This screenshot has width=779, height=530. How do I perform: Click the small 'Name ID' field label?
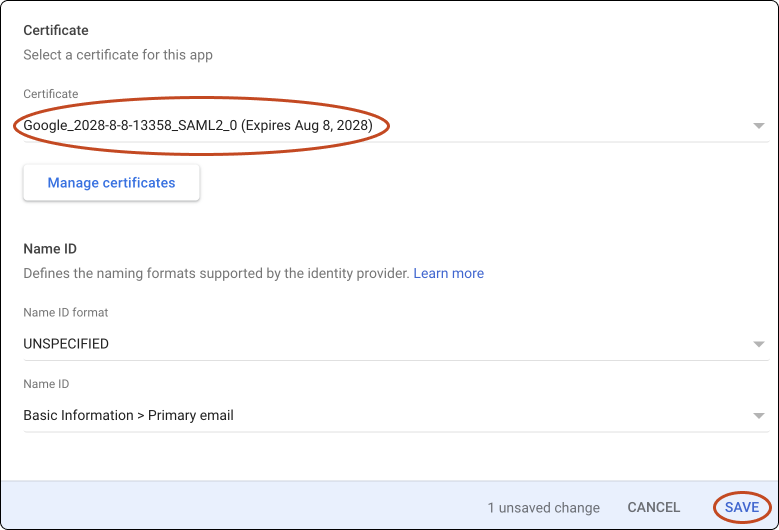(x=46, y=384)
